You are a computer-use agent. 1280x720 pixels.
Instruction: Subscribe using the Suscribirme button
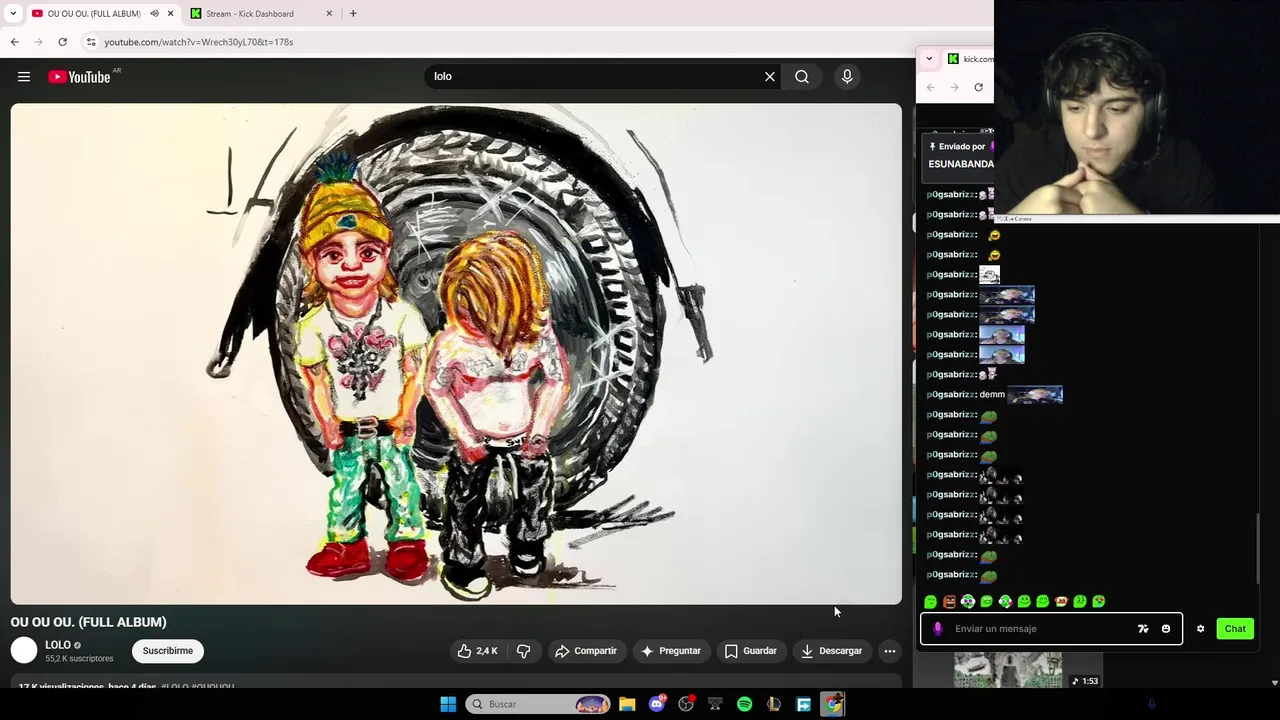click(168, 651)
